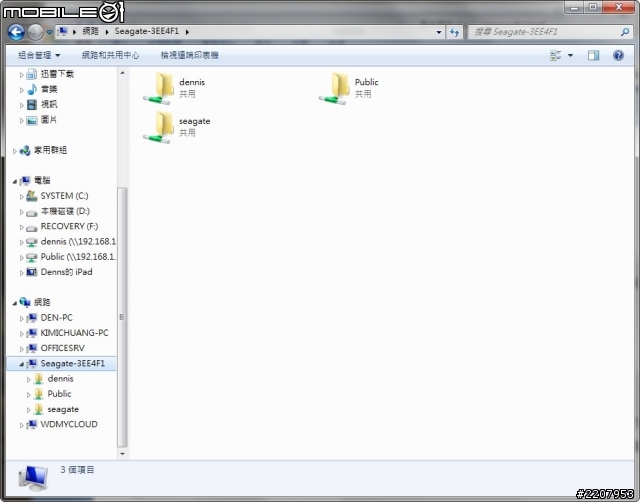Select Public under Seagate-3EE4F1 in tree
This screenshot has height=502, width=640.
[60, 394]
